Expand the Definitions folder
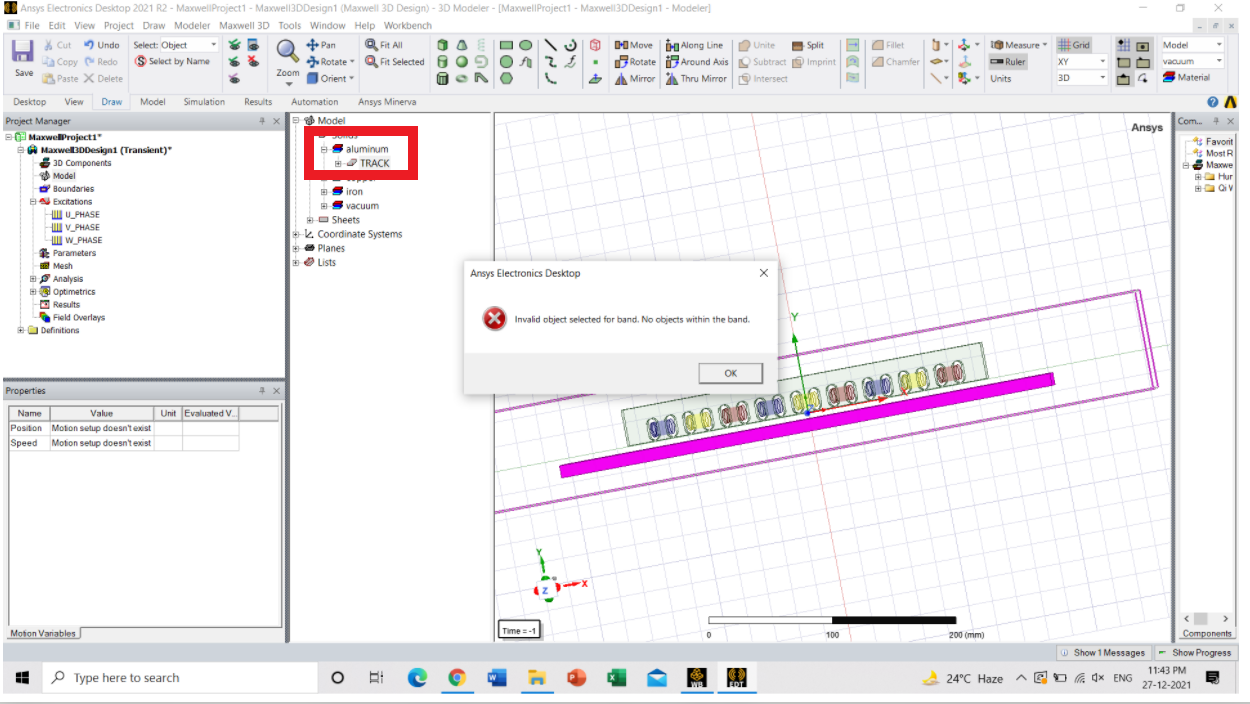 tap(21, 330)
